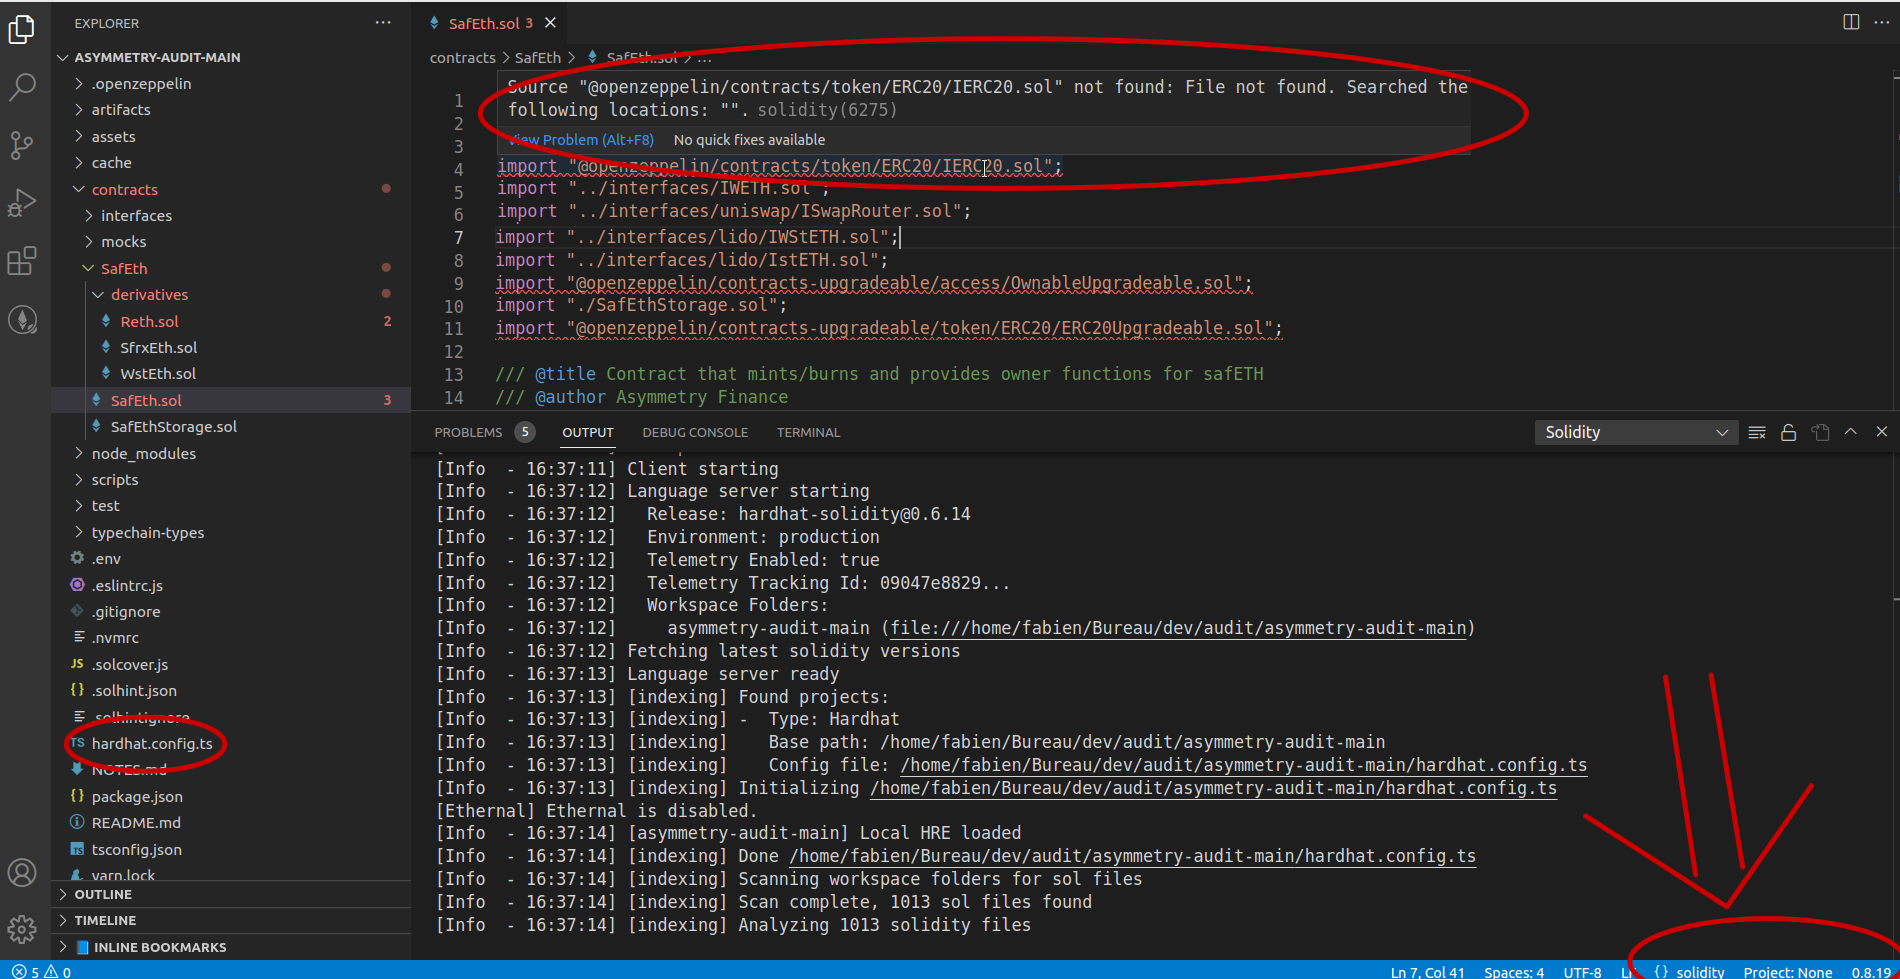The image size is (1900, 979).
Task: Open the Extensions view
Action: click(22, 261)
